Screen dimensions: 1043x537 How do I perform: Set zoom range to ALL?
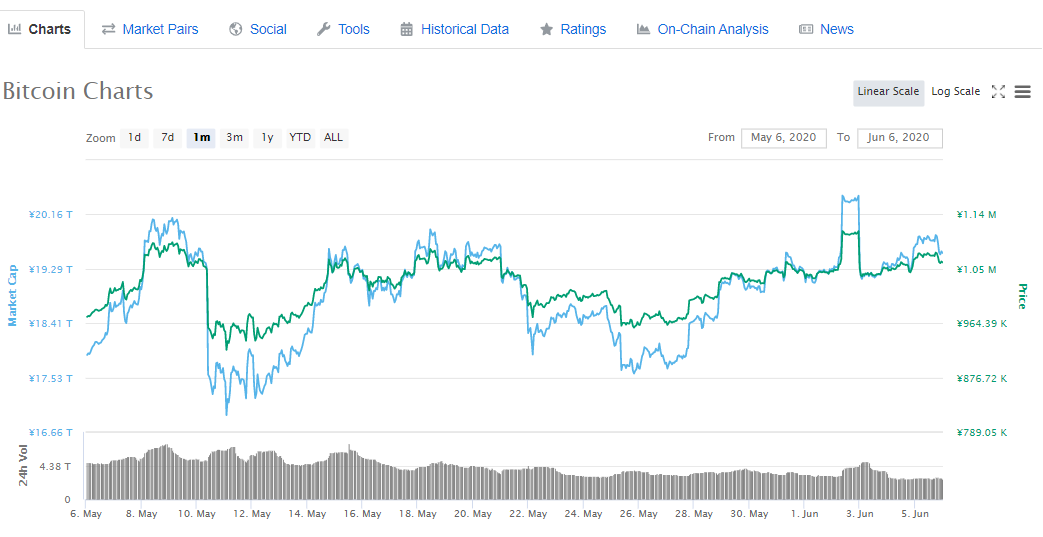(x=333, y=138)
